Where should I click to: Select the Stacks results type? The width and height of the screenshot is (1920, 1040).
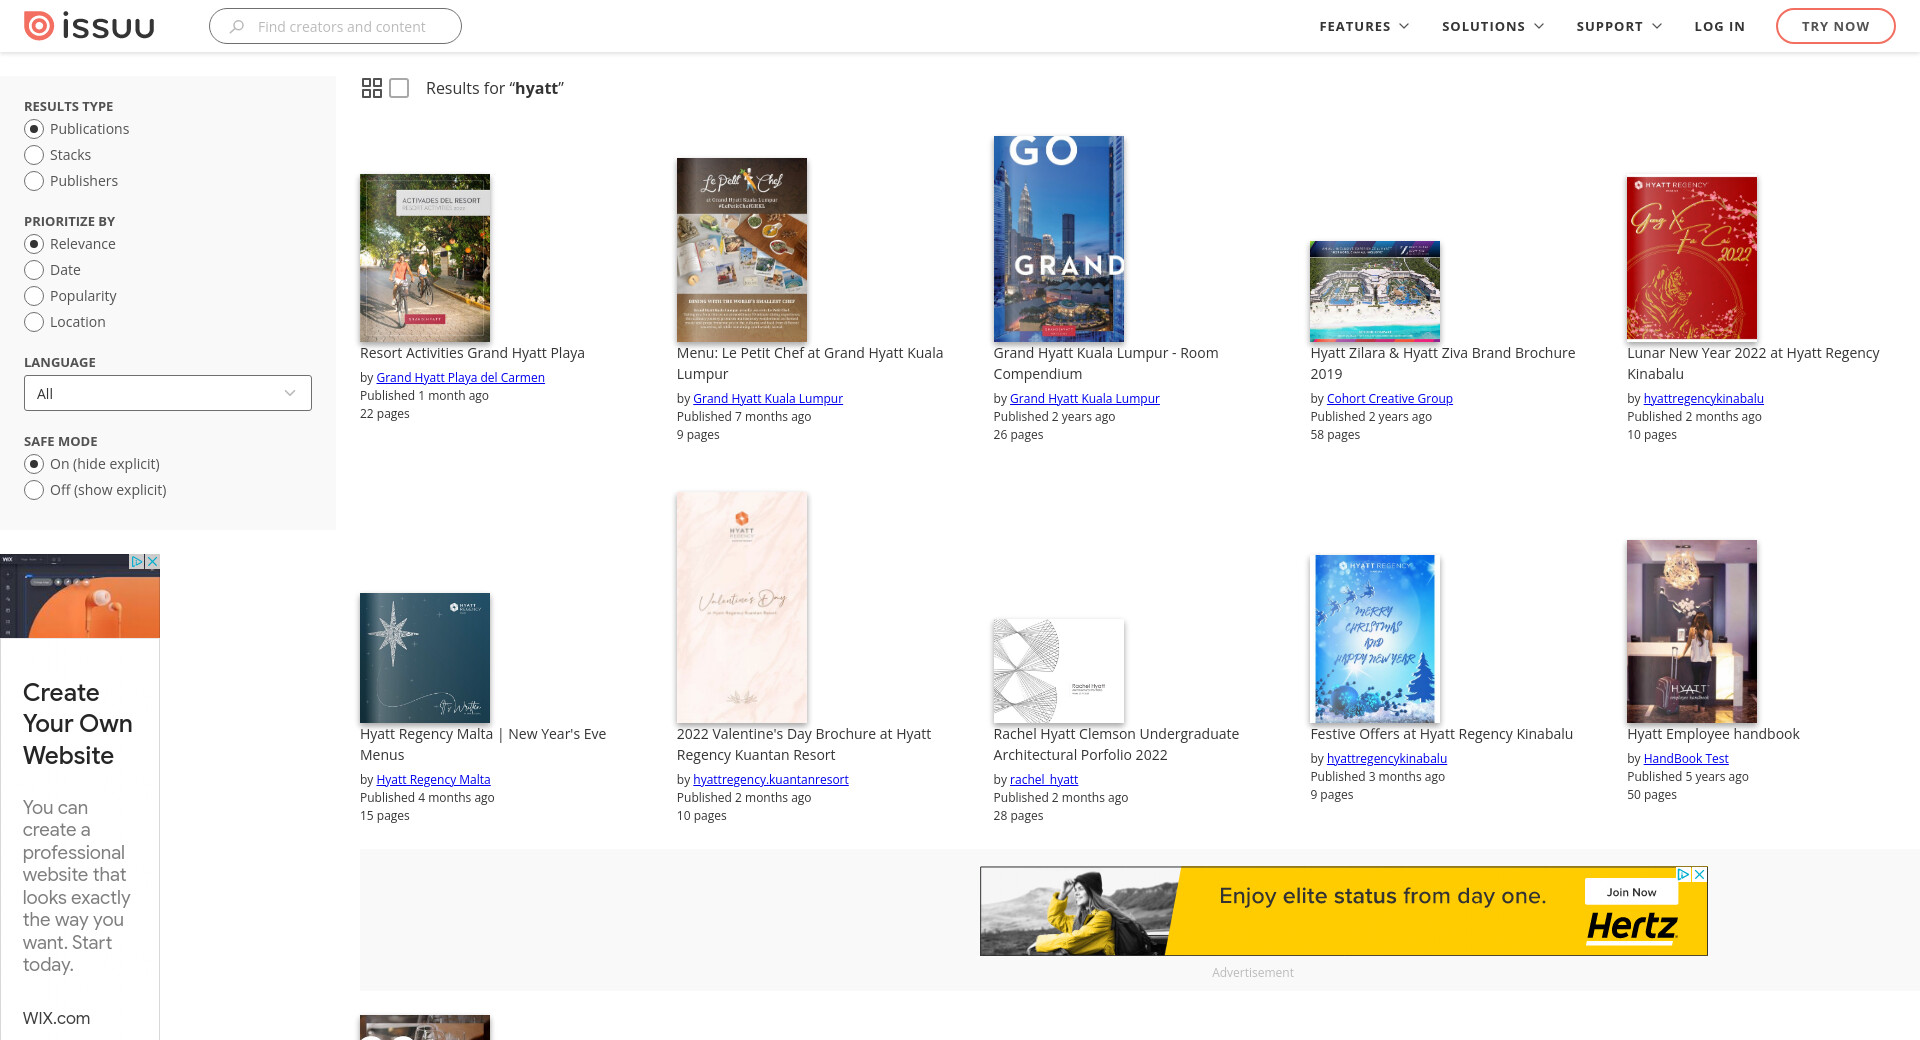pyautogui.click(x=34, y=155)
